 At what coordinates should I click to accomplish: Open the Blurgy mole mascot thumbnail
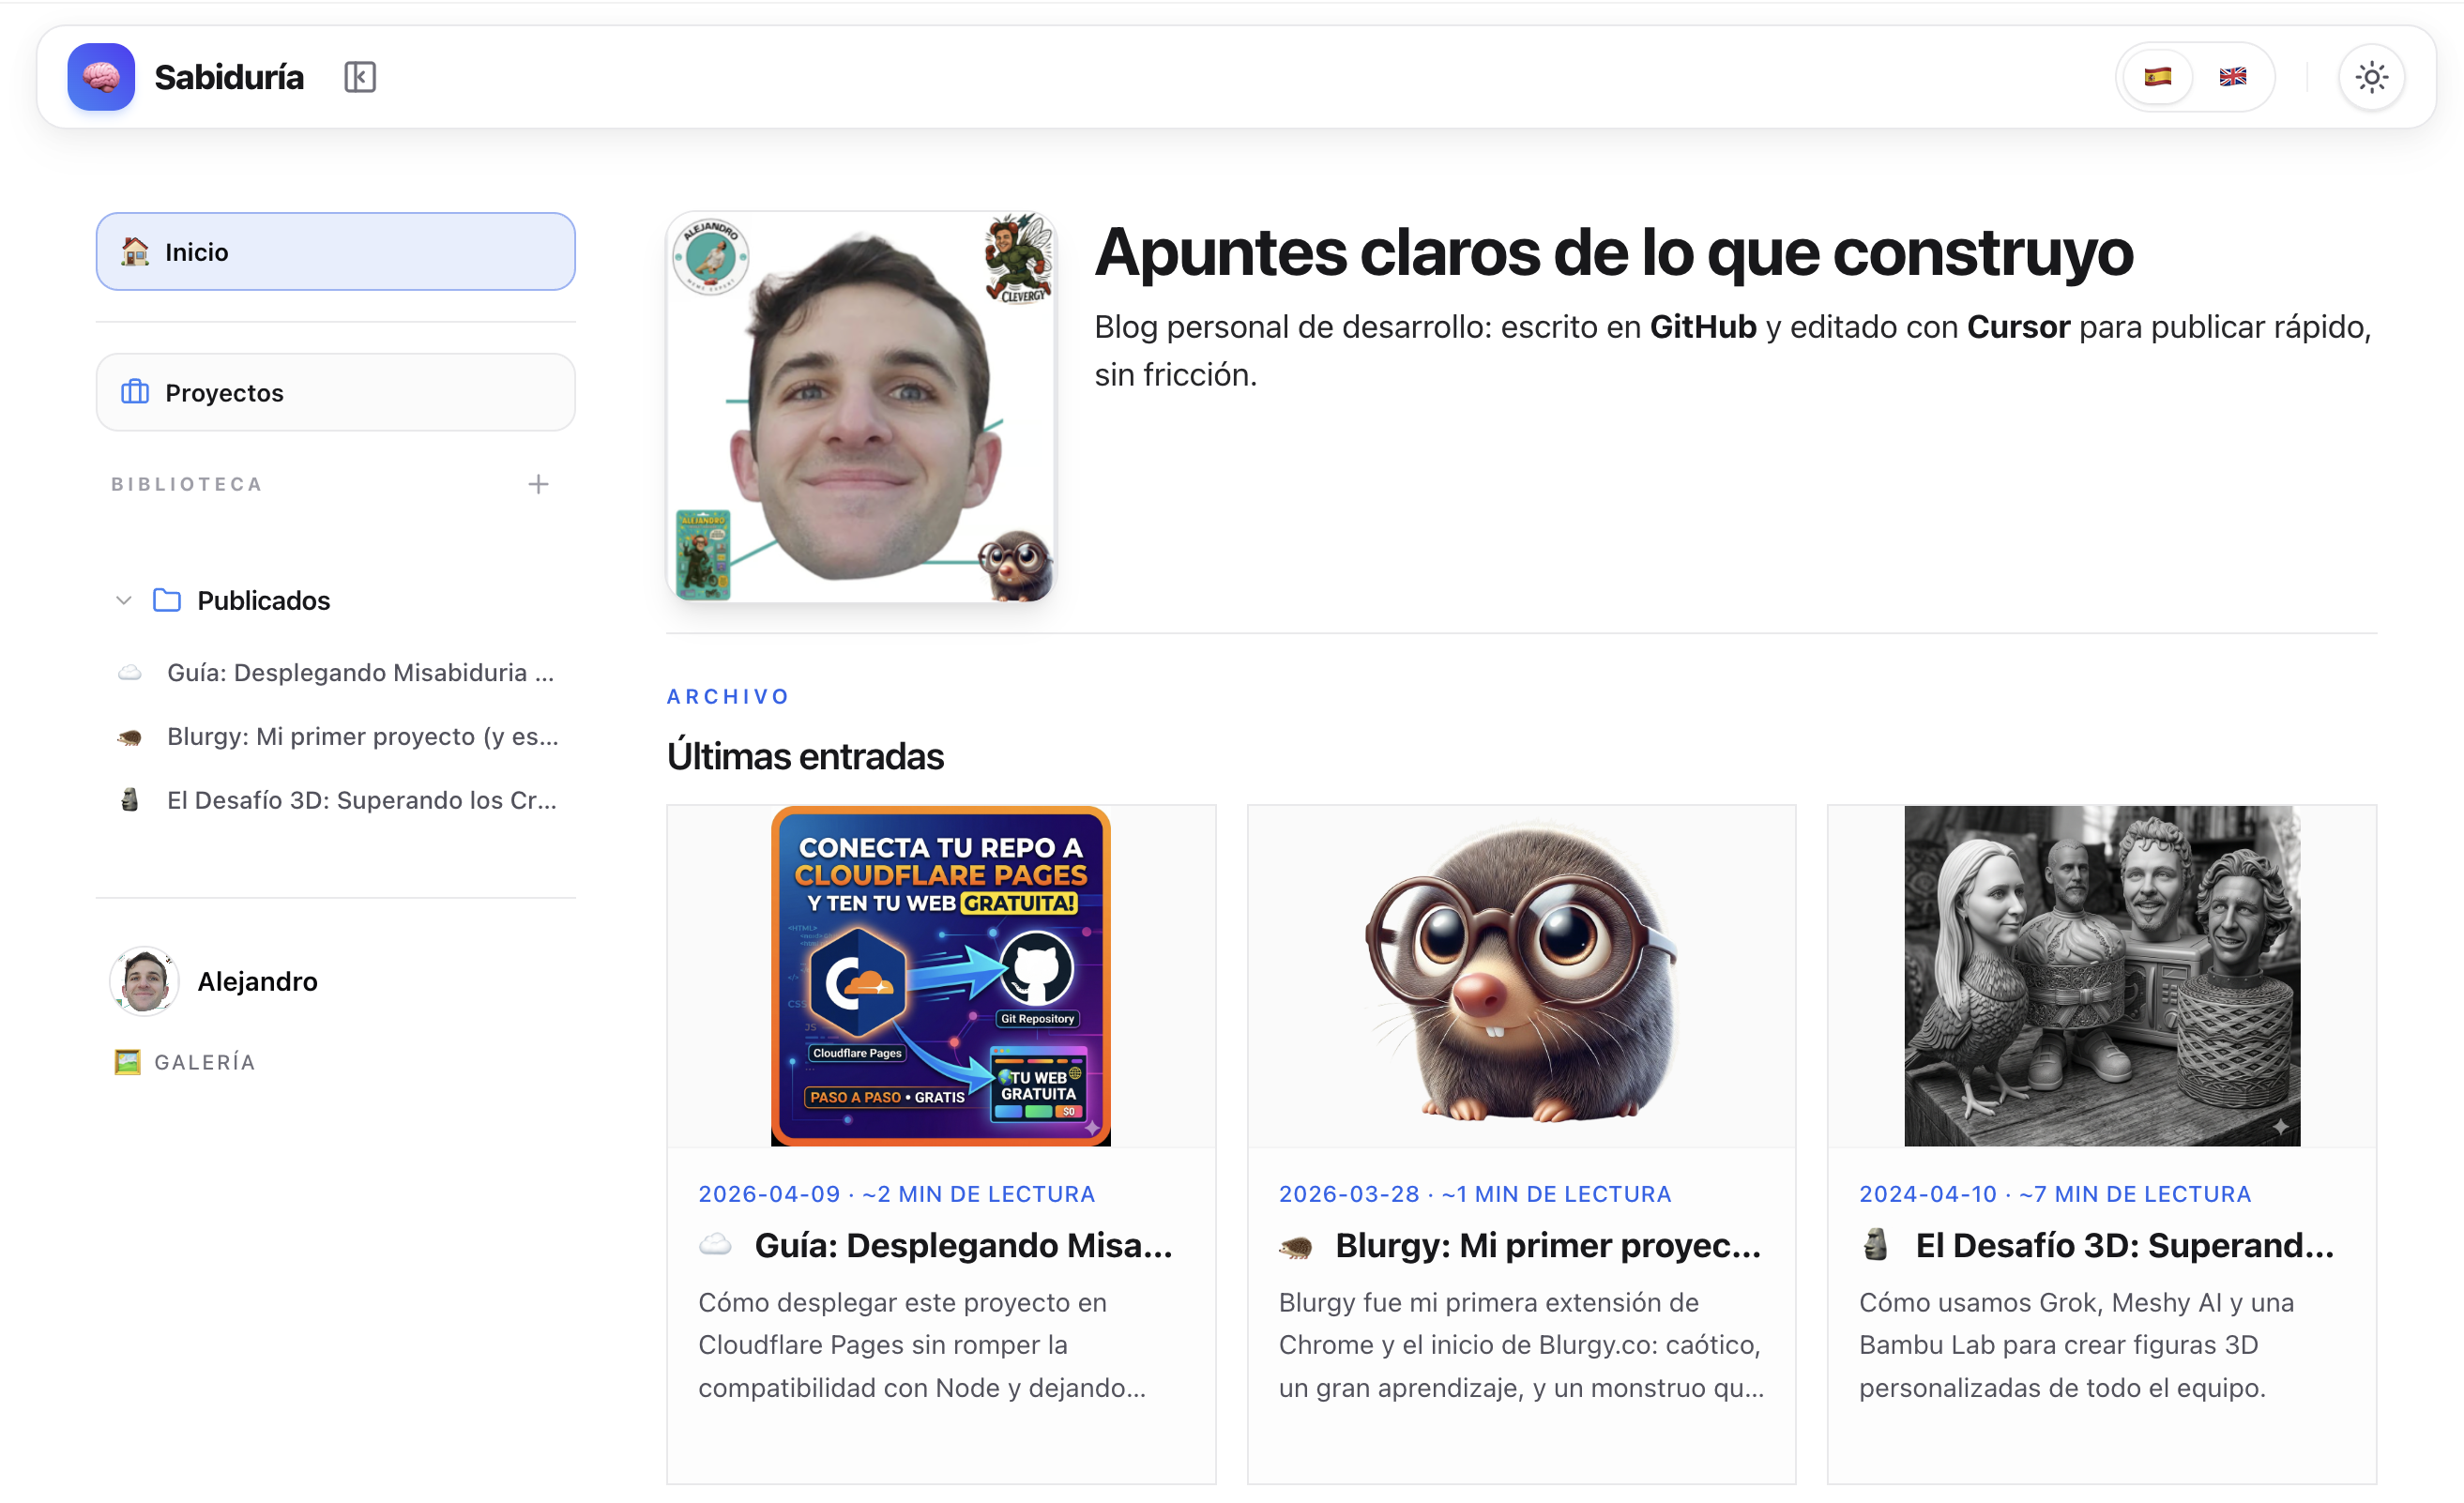tap(1520, 976)
